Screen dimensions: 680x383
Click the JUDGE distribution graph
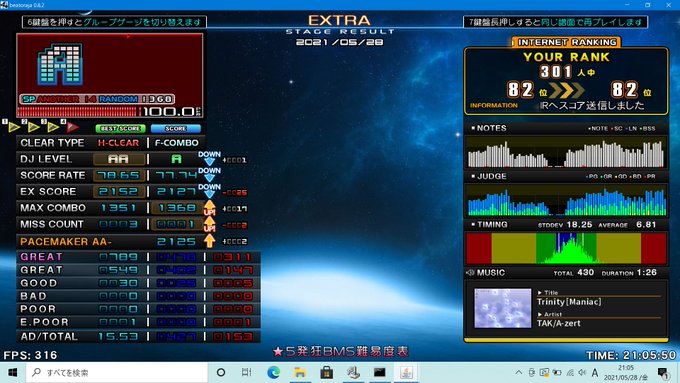[566, 200]
